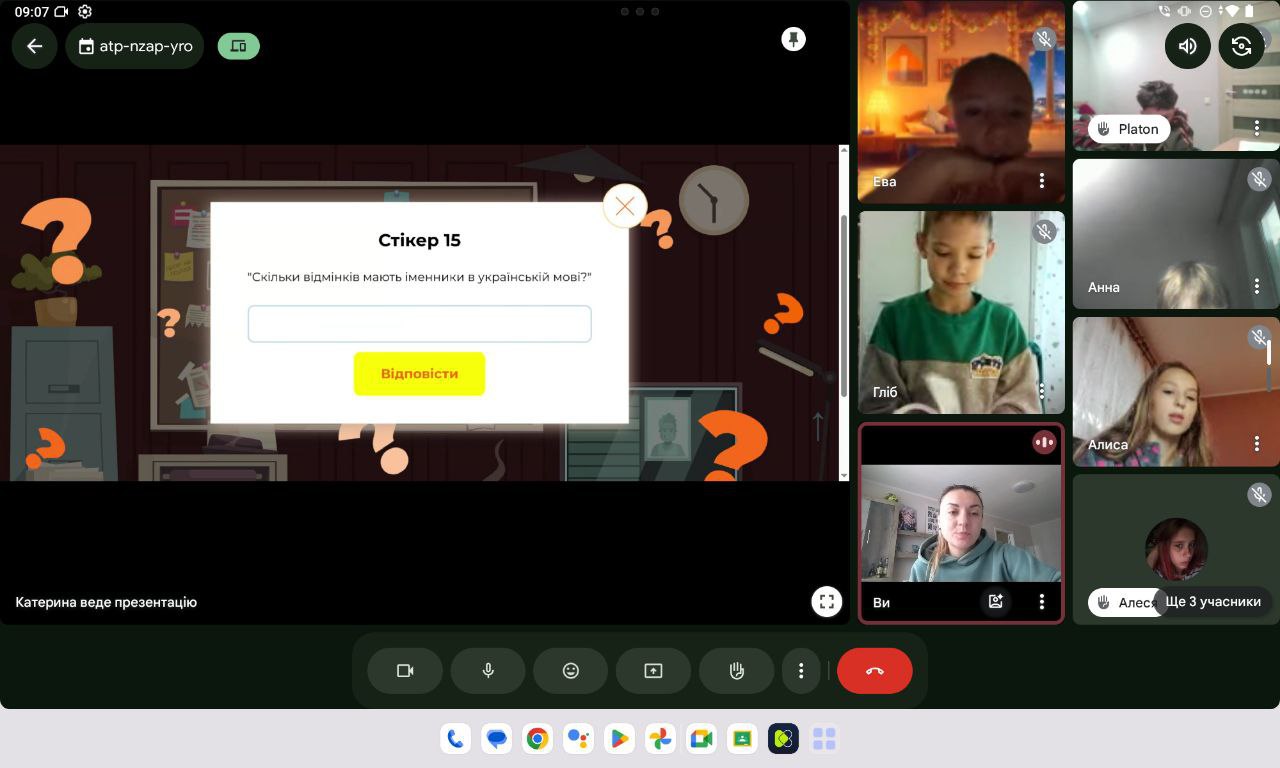Show the 3 more participants
This screenshot has width=1280, height=768.
click(x=1212, y=602)
